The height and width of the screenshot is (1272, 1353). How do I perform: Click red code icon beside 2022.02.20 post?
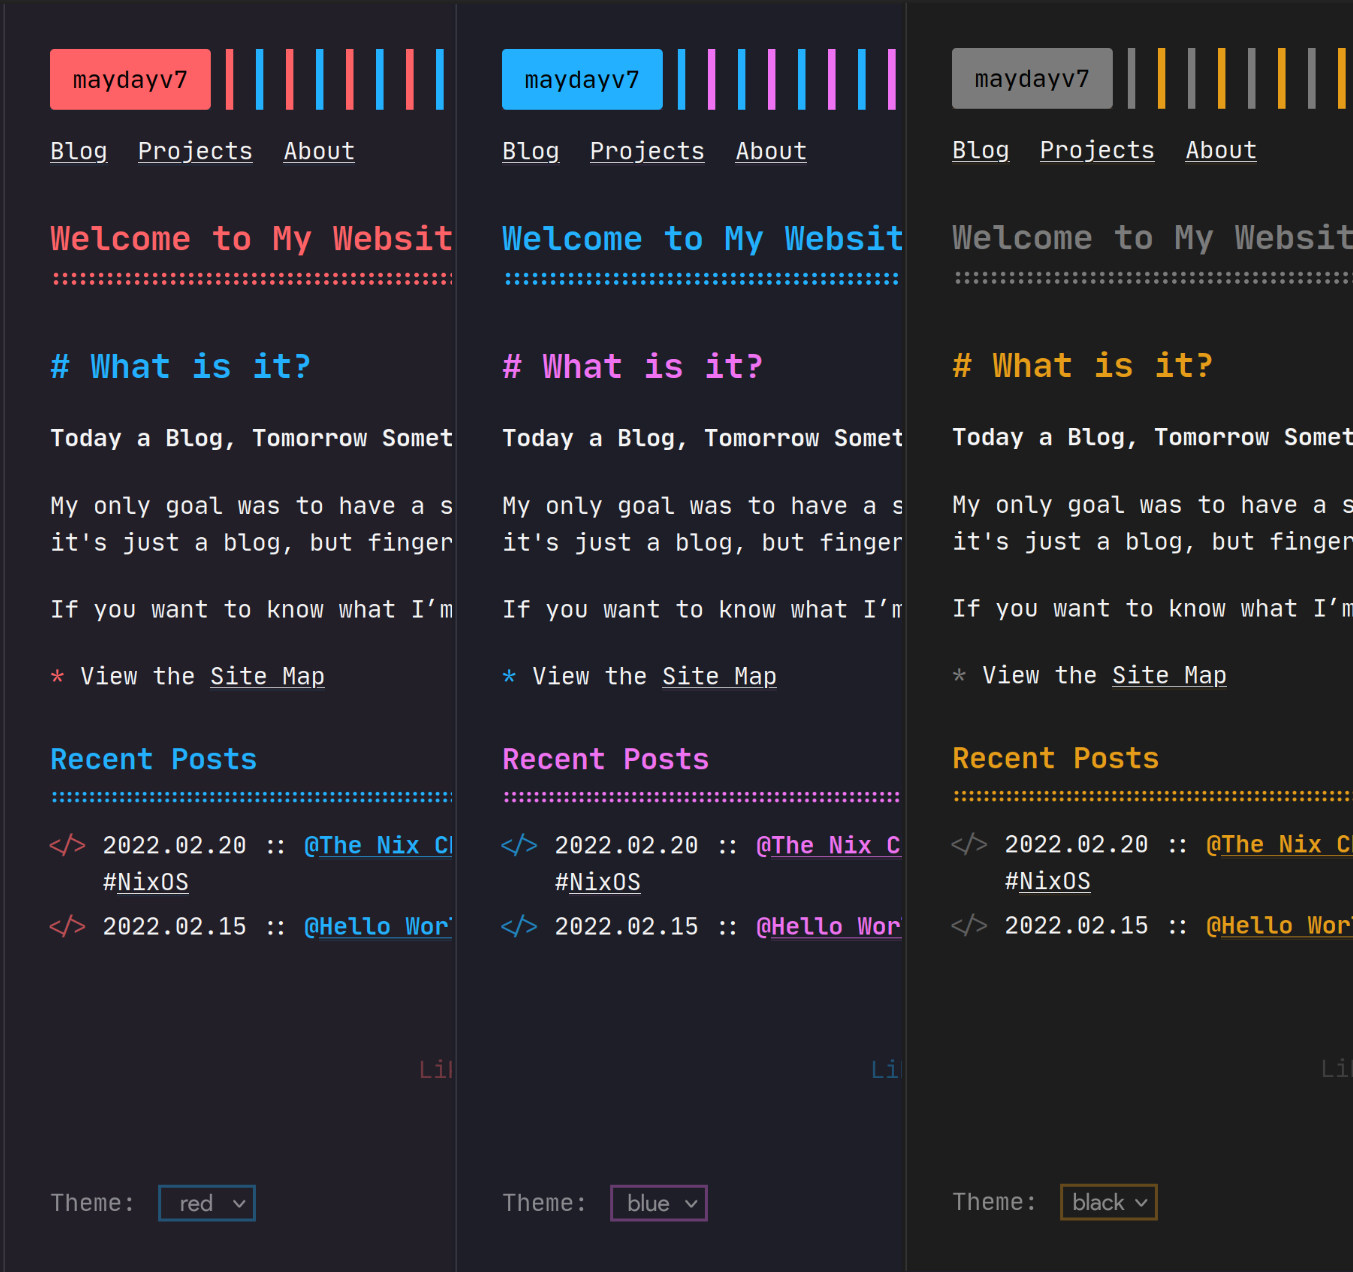[x=68, y=846]
